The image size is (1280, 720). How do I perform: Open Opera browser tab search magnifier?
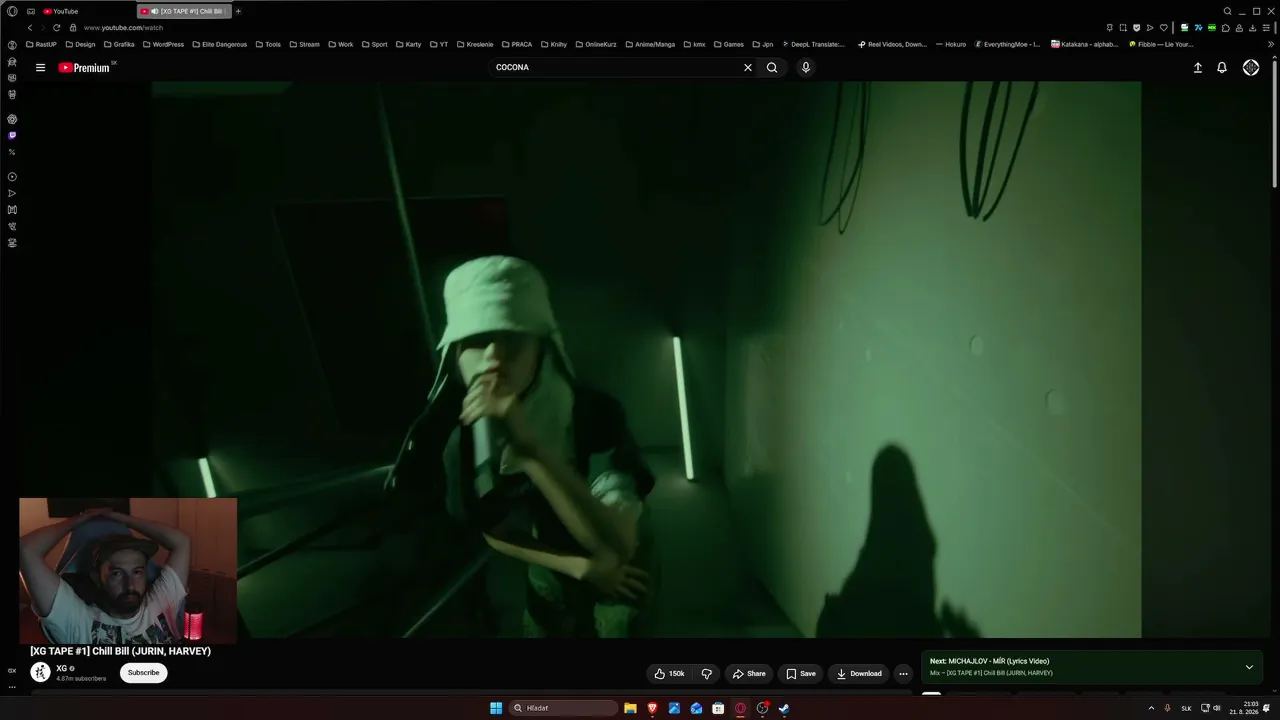[x=1227, y=11]
